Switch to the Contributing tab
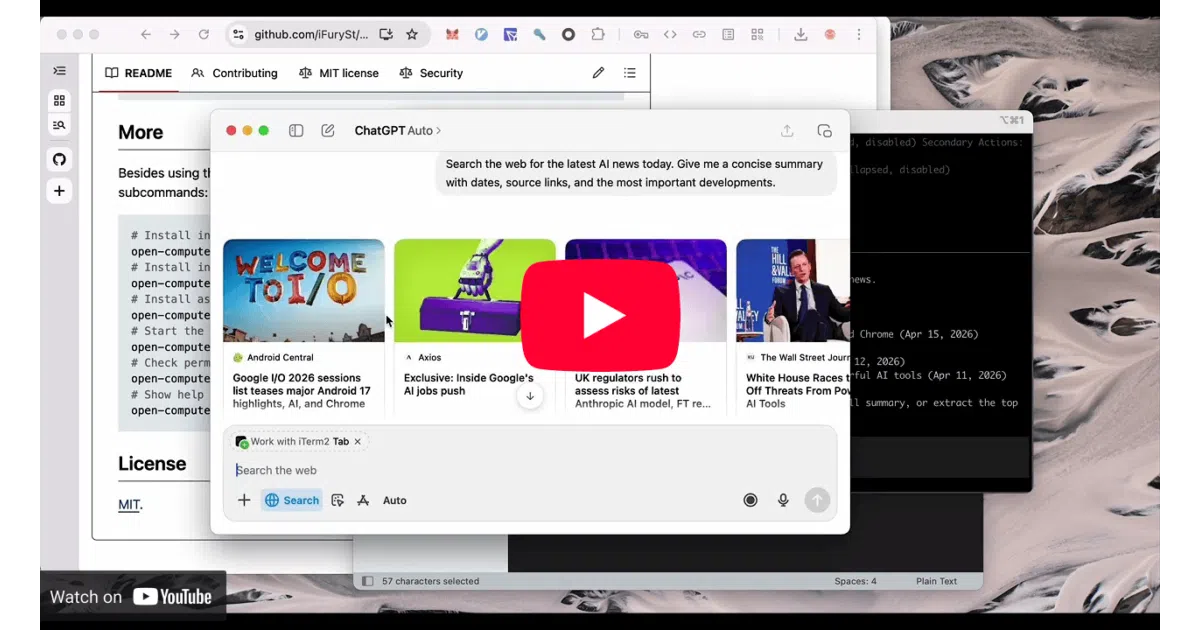Screen dimensions: 1200x630 234,73
